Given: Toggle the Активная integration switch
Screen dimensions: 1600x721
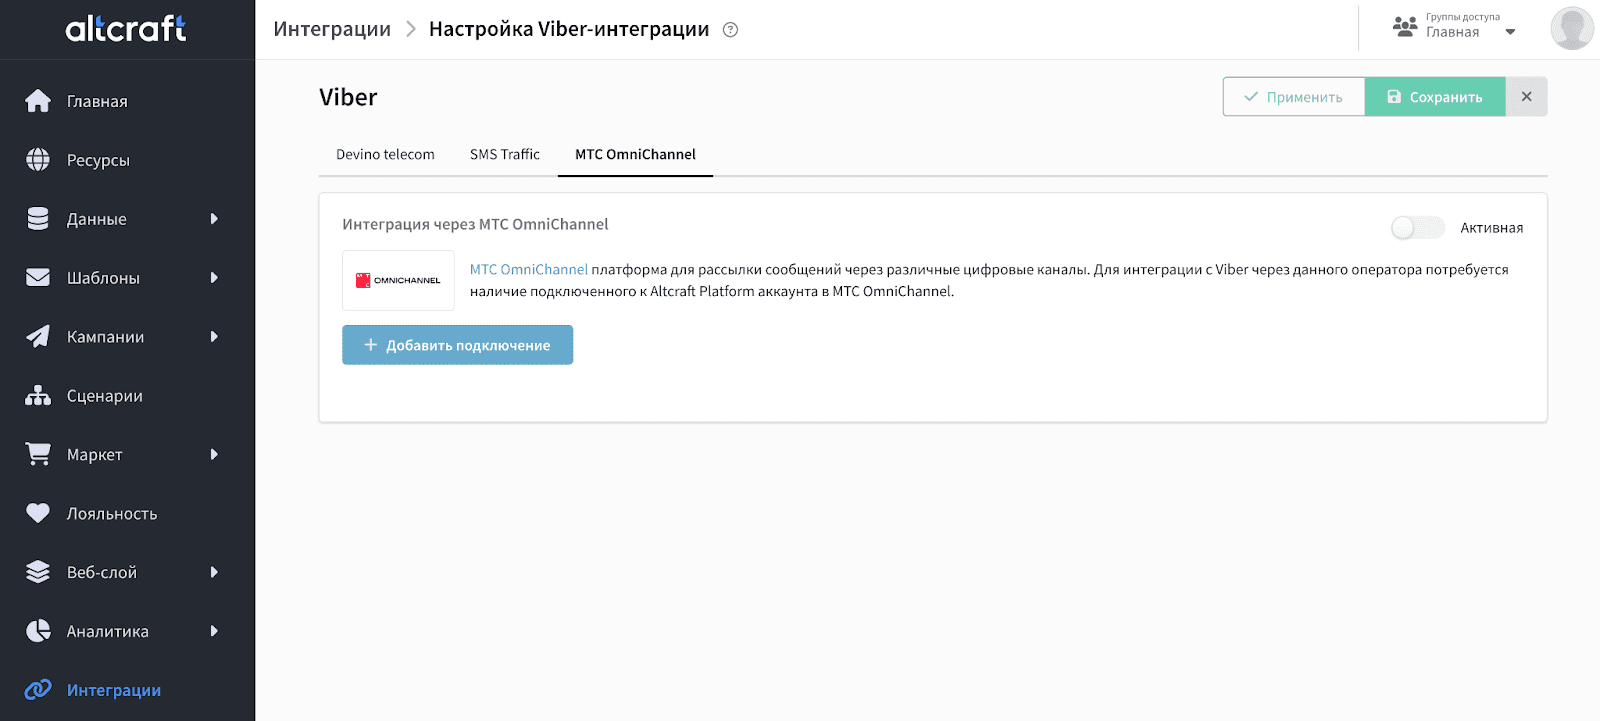Looking at the screenshot, I should (1417, 228).
